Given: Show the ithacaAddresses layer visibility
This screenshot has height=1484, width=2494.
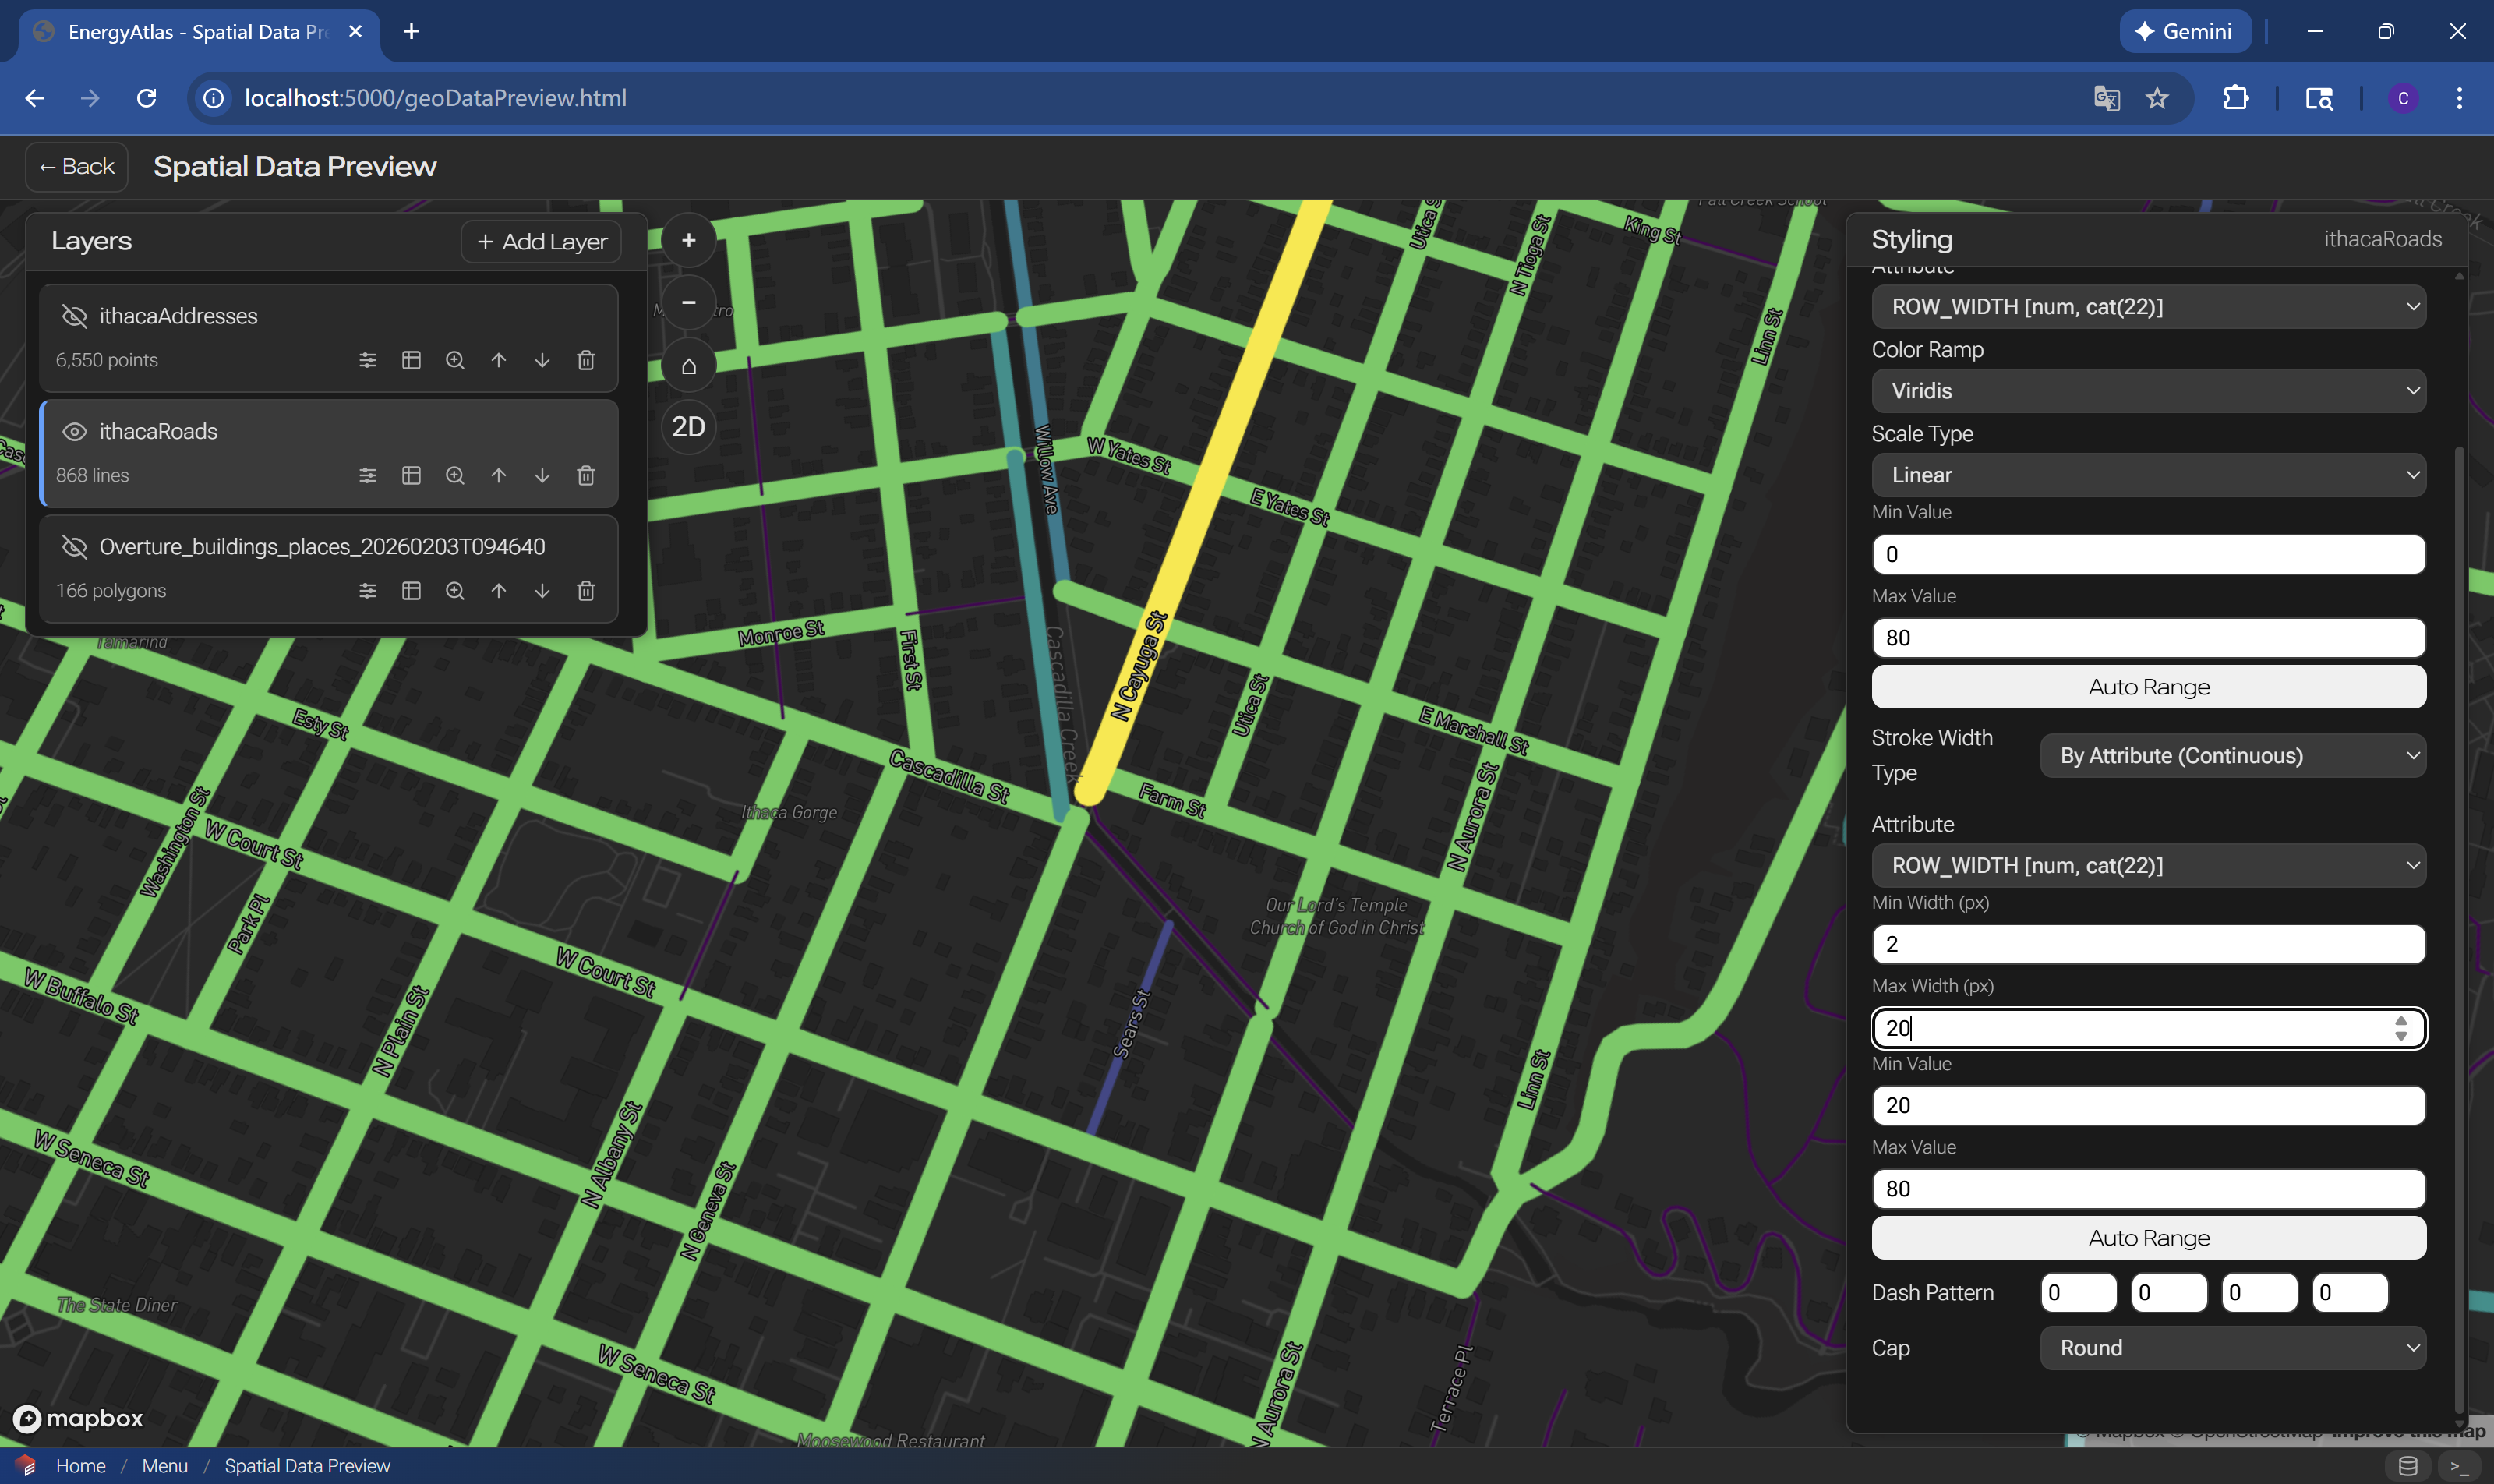Looking at the screenshot, I should (74, 314).
